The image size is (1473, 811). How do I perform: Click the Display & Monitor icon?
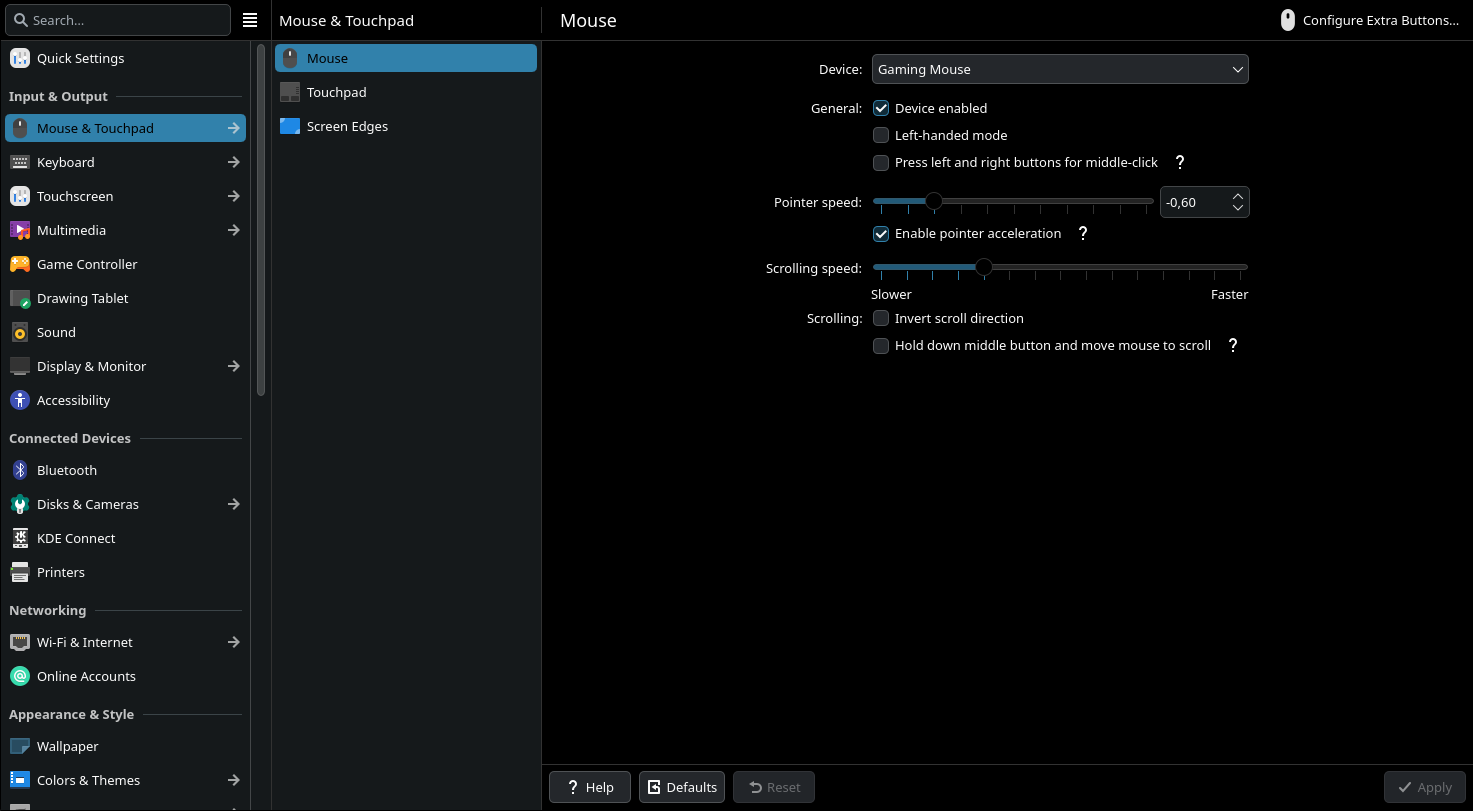[20, 366]
